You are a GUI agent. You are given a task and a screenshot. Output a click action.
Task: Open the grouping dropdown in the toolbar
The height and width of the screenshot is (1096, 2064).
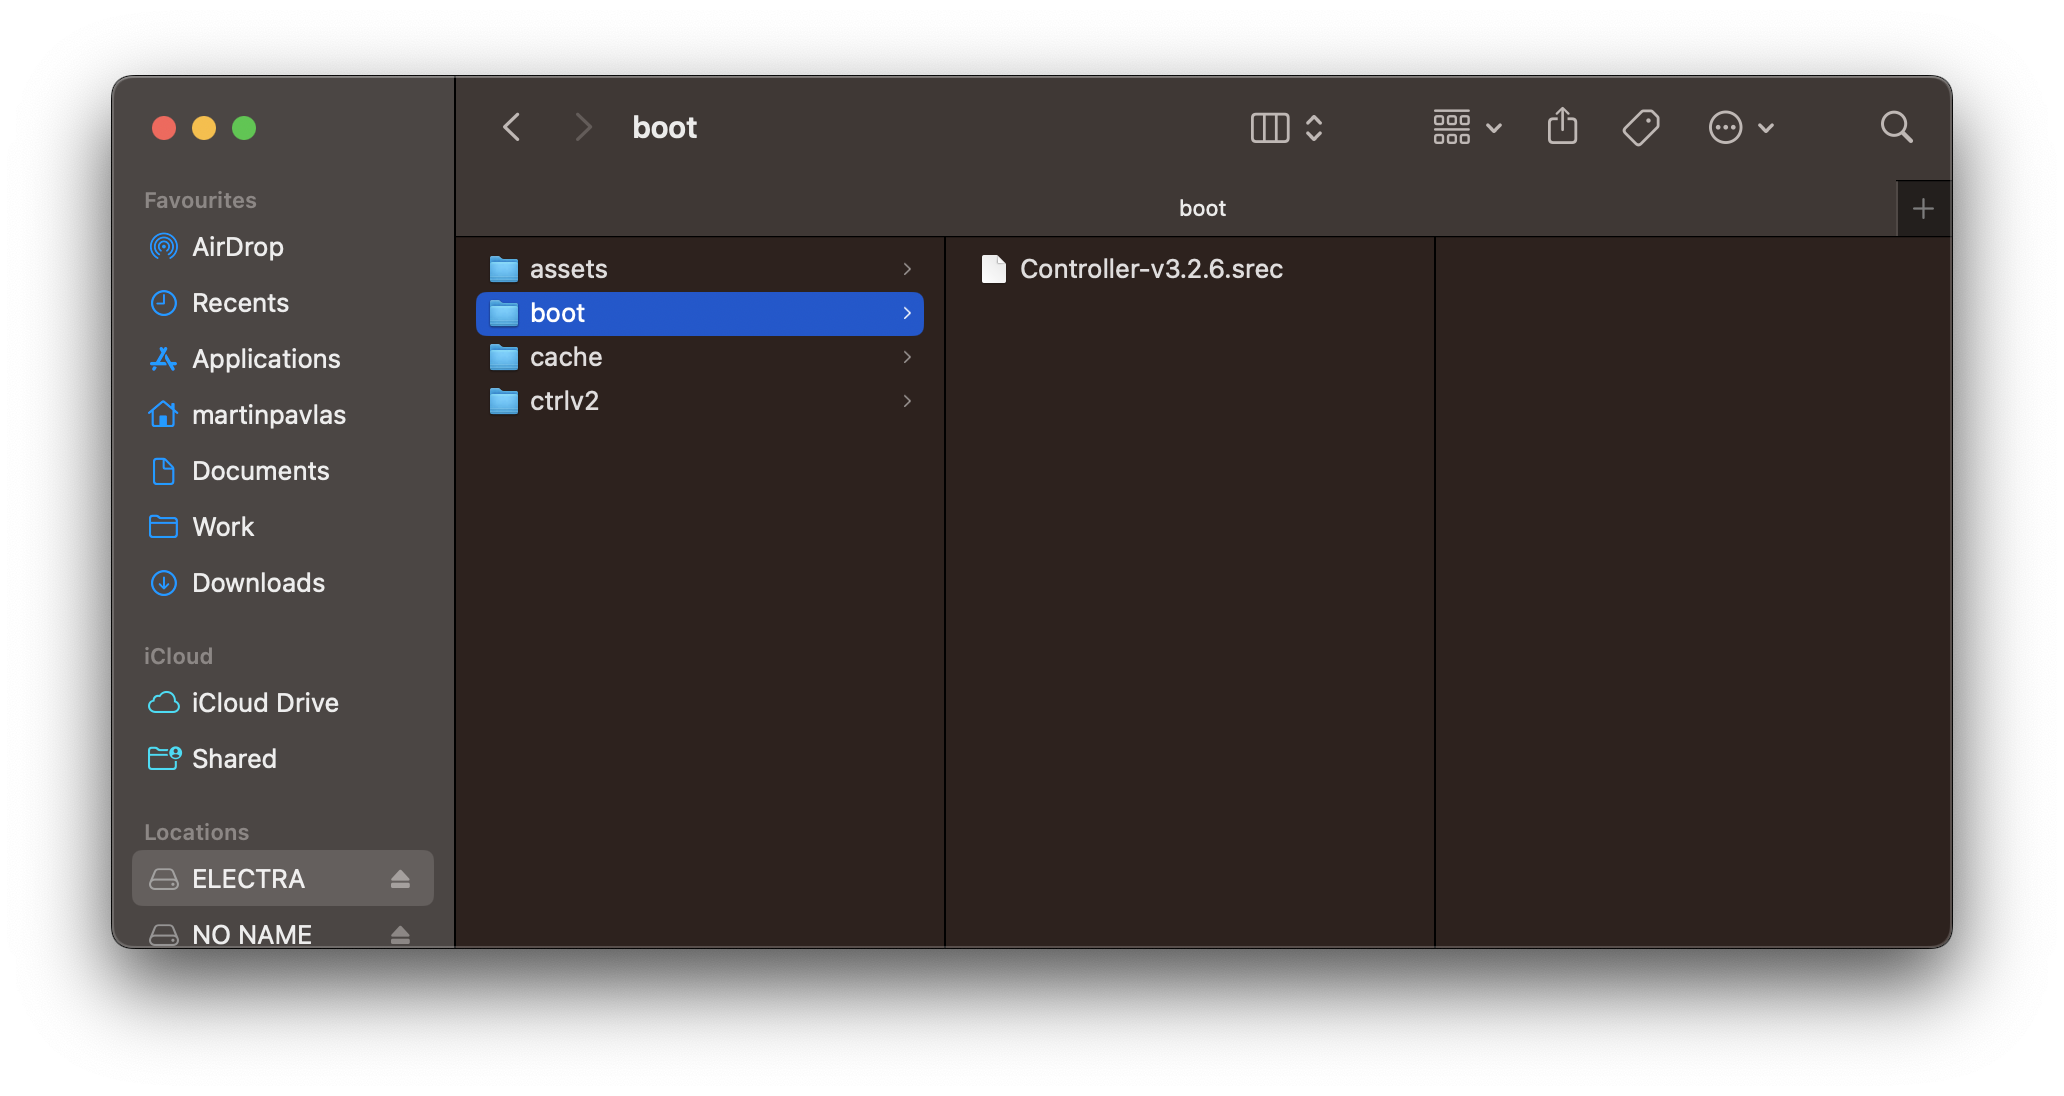1465,127
